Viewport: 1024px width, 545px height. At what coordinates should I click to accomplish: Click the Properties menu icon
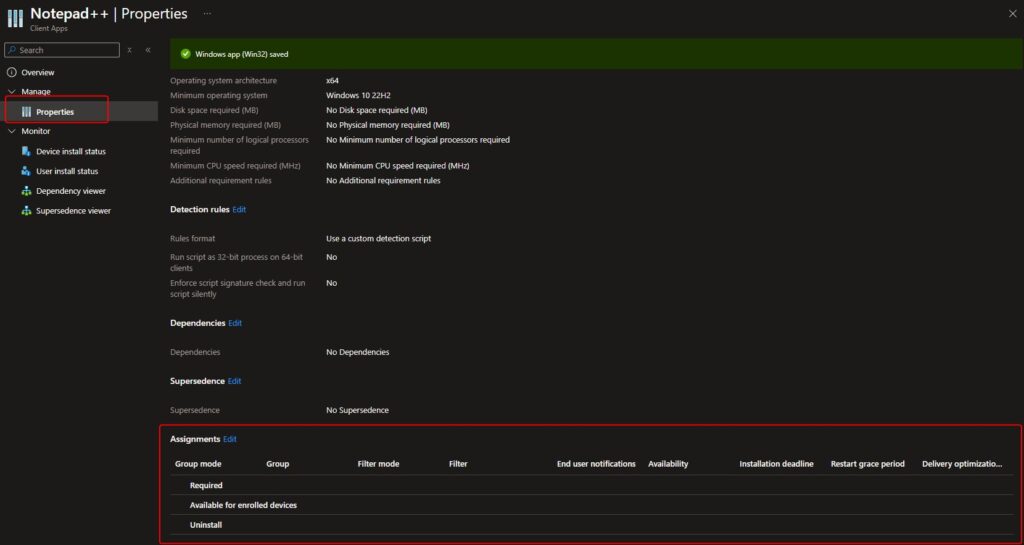point(26,112)
